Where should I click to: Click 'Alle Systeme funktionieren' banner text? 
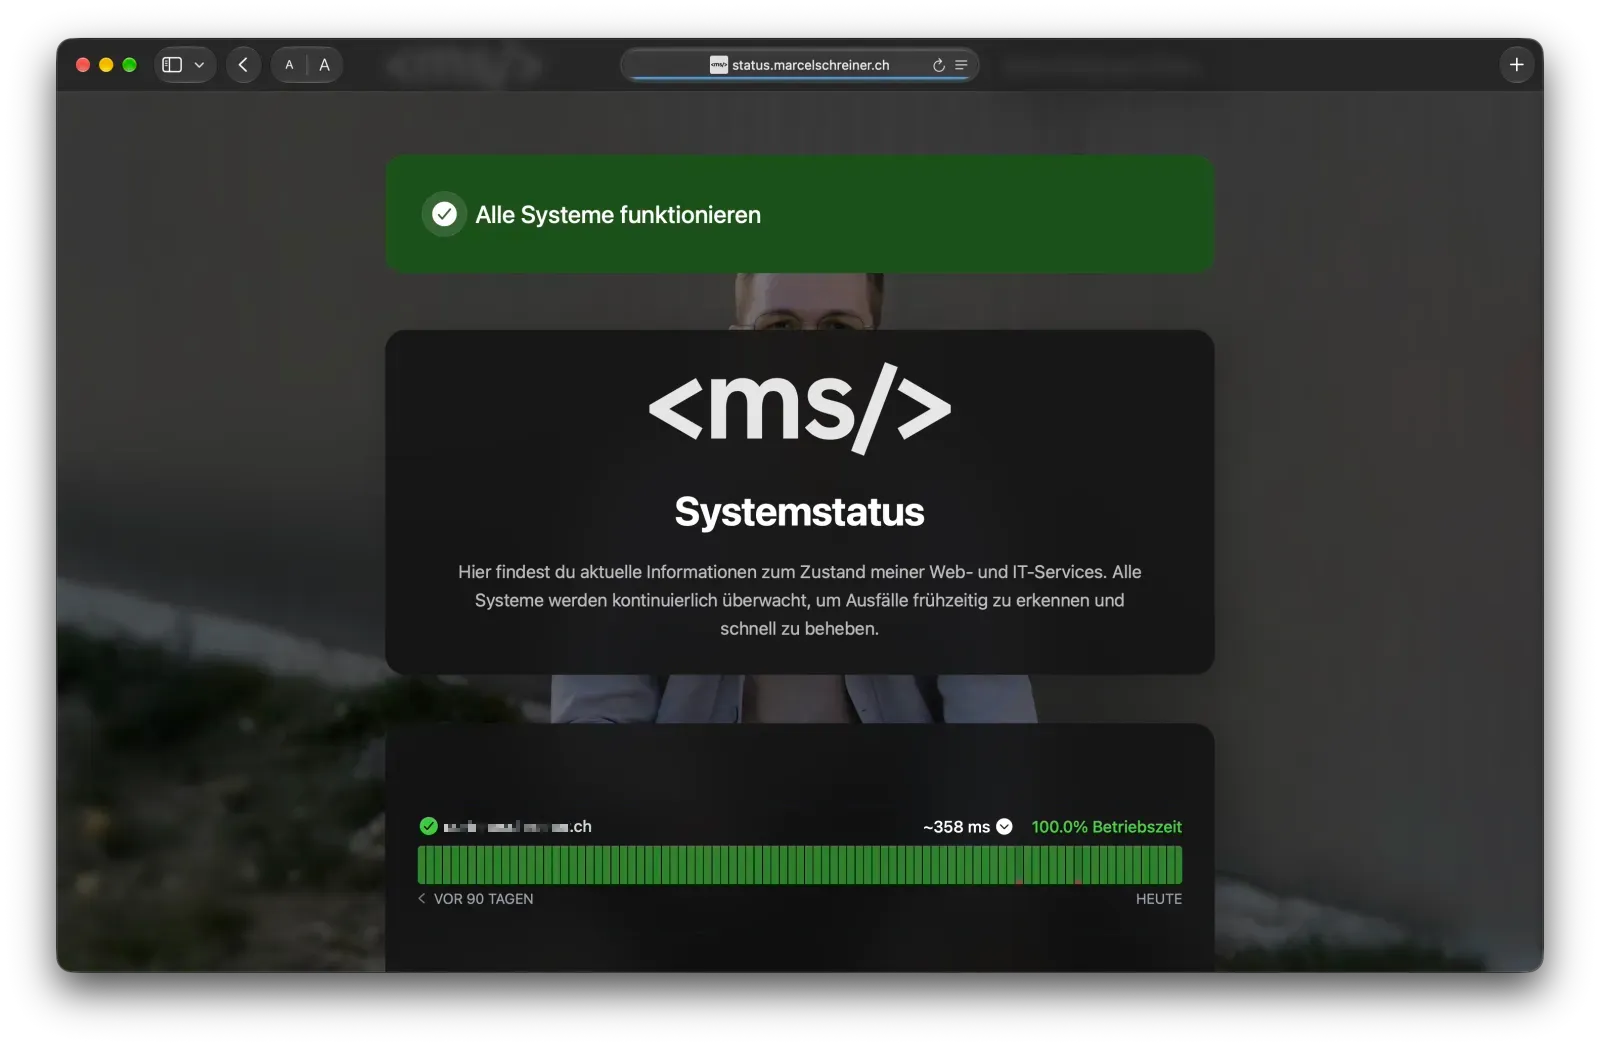[618, 215]
